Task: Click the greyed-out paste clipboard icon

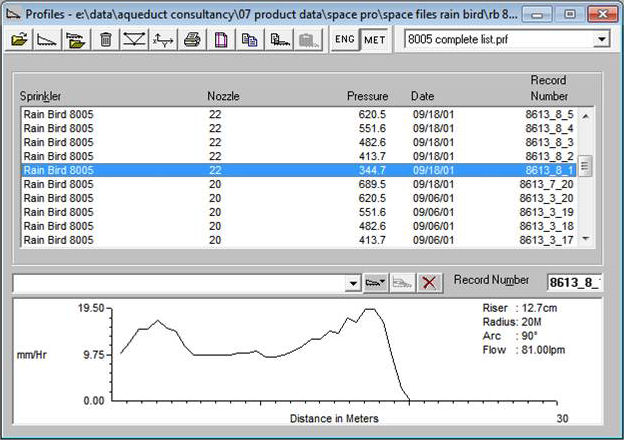Action: tap(308, 39)
